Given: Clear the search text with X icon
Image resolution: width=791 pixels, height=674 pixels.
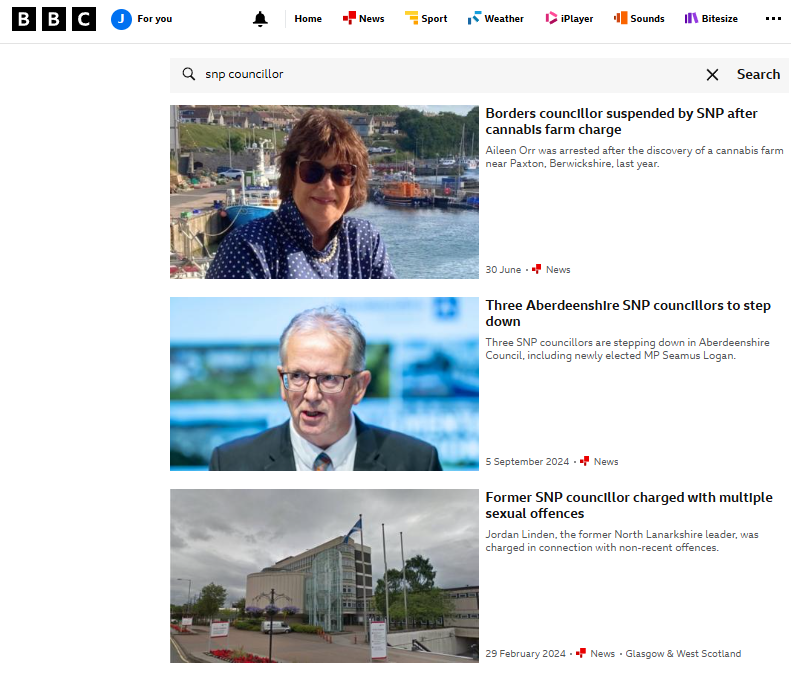Looking at the screenshot, I should pos(712,75).
